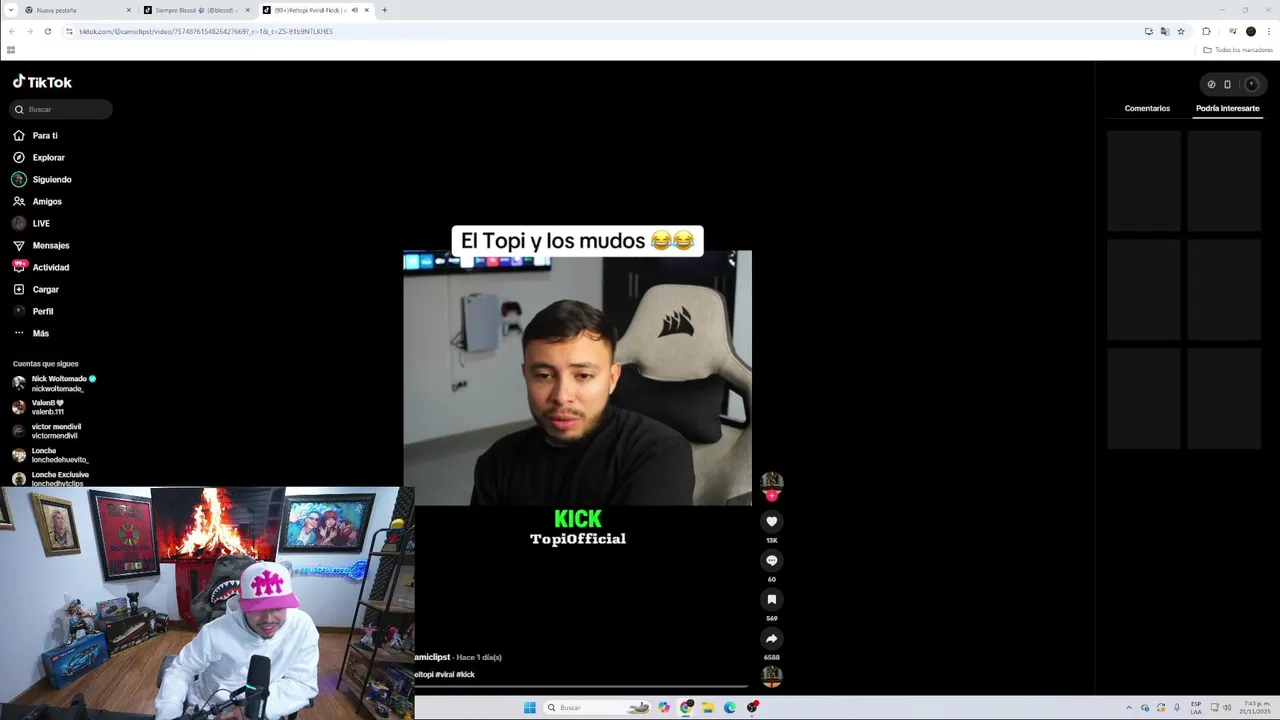Open the spinning sound disc icon
Image resolution: width=1280 pixels, height=720 pixels.
click(x=771, y=676)
